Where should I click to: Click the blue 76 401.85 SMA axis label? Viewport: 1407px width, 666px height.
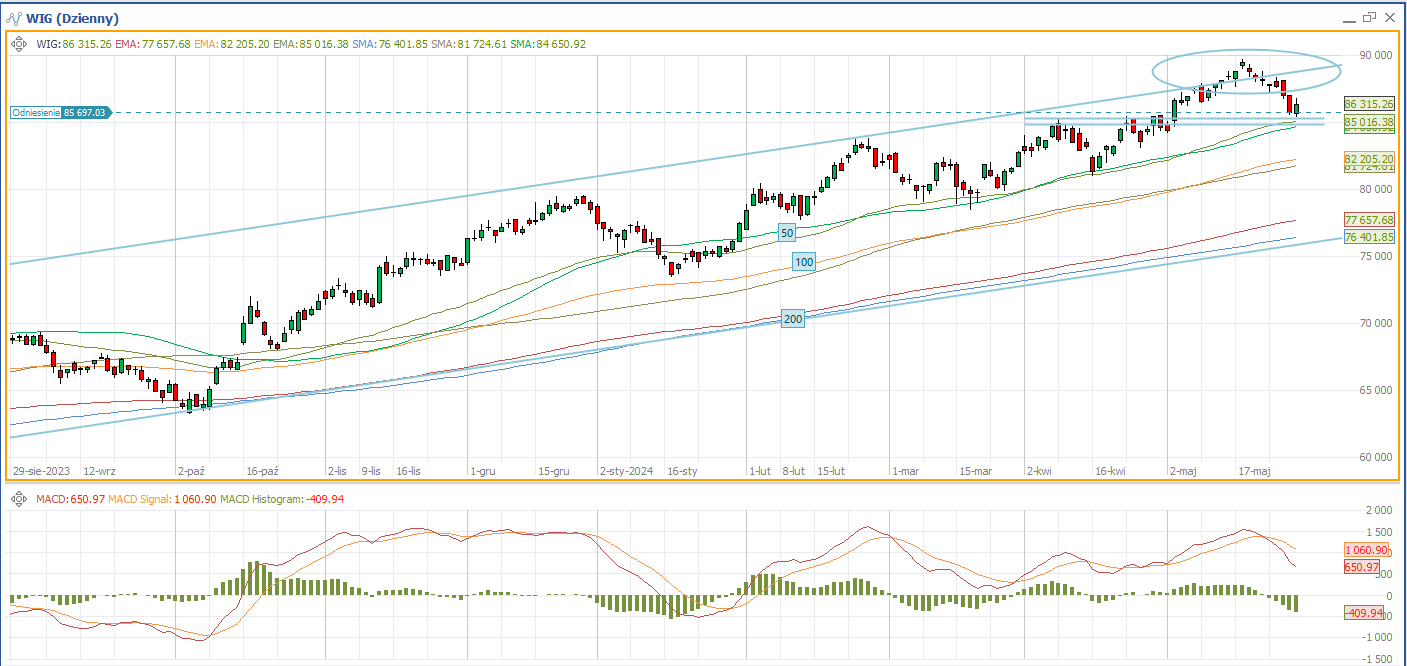(1369, 237)
